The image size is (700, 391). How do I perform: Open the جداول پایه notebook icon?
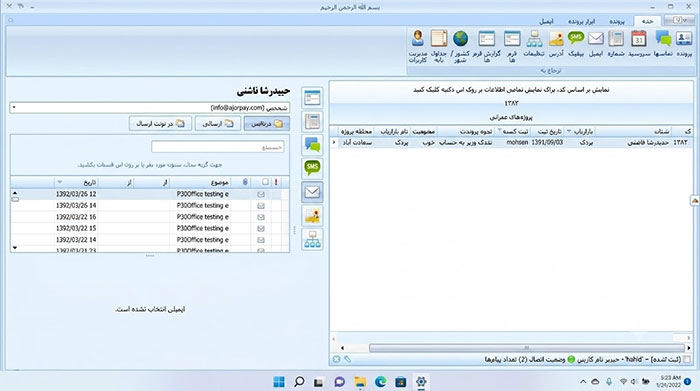tap(439, 38)
